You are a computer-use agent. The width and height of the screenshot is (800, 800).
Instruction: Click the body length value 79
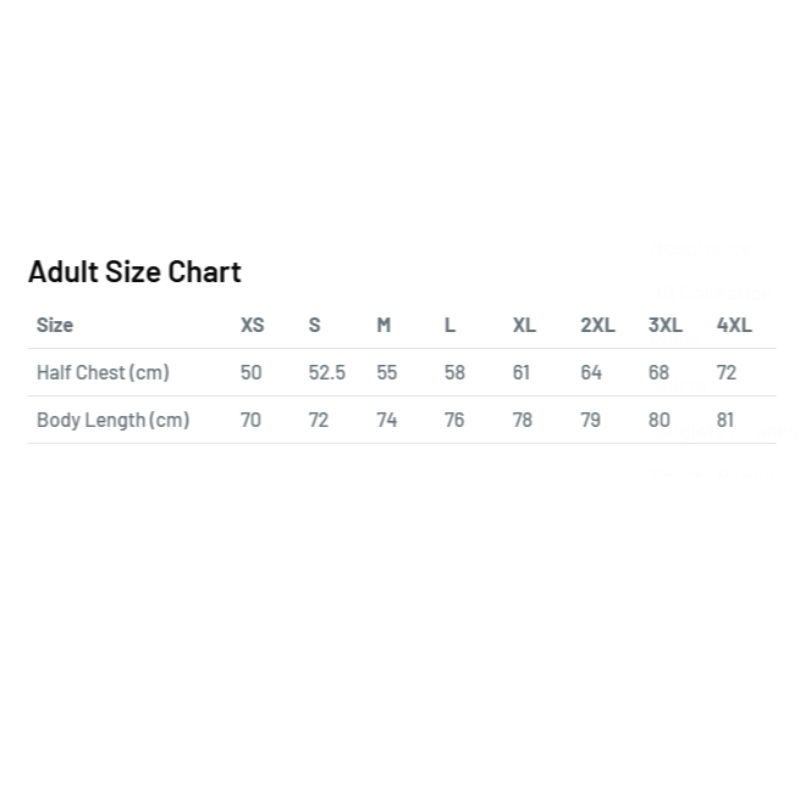591,420
